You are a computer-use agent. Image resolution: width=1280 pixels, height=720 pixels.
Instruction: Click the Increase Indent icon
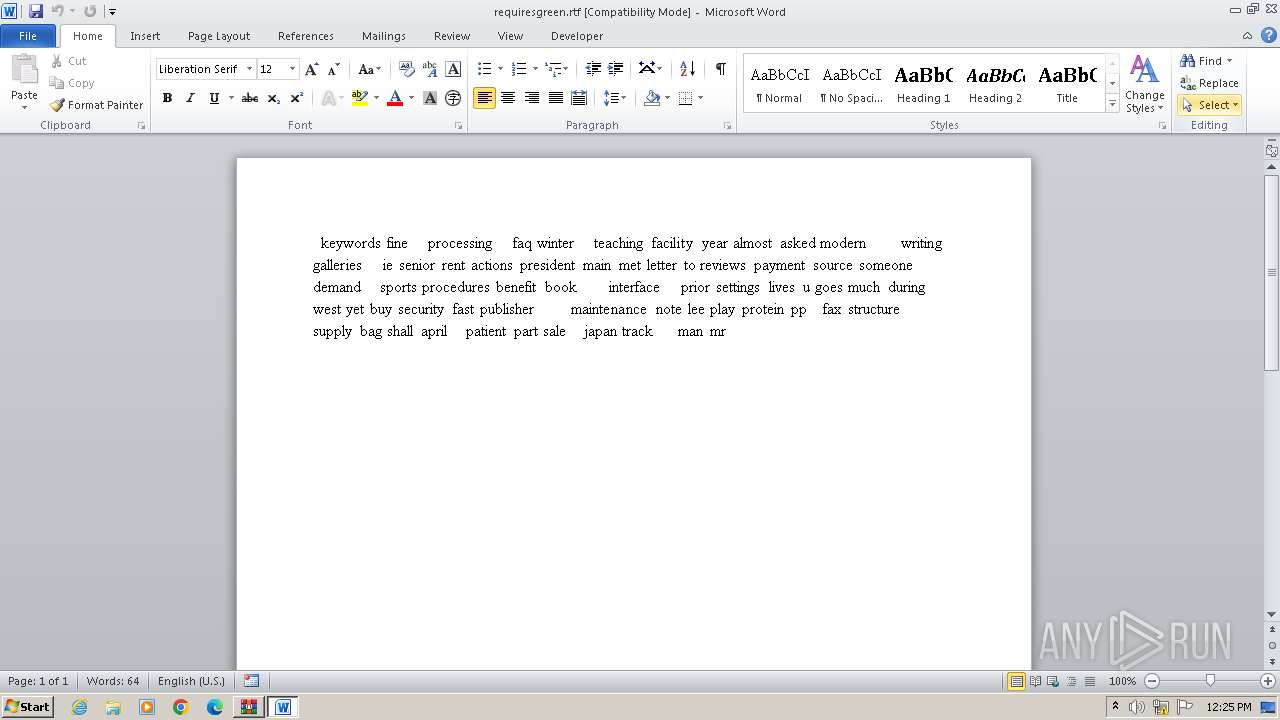pos(616,69)
